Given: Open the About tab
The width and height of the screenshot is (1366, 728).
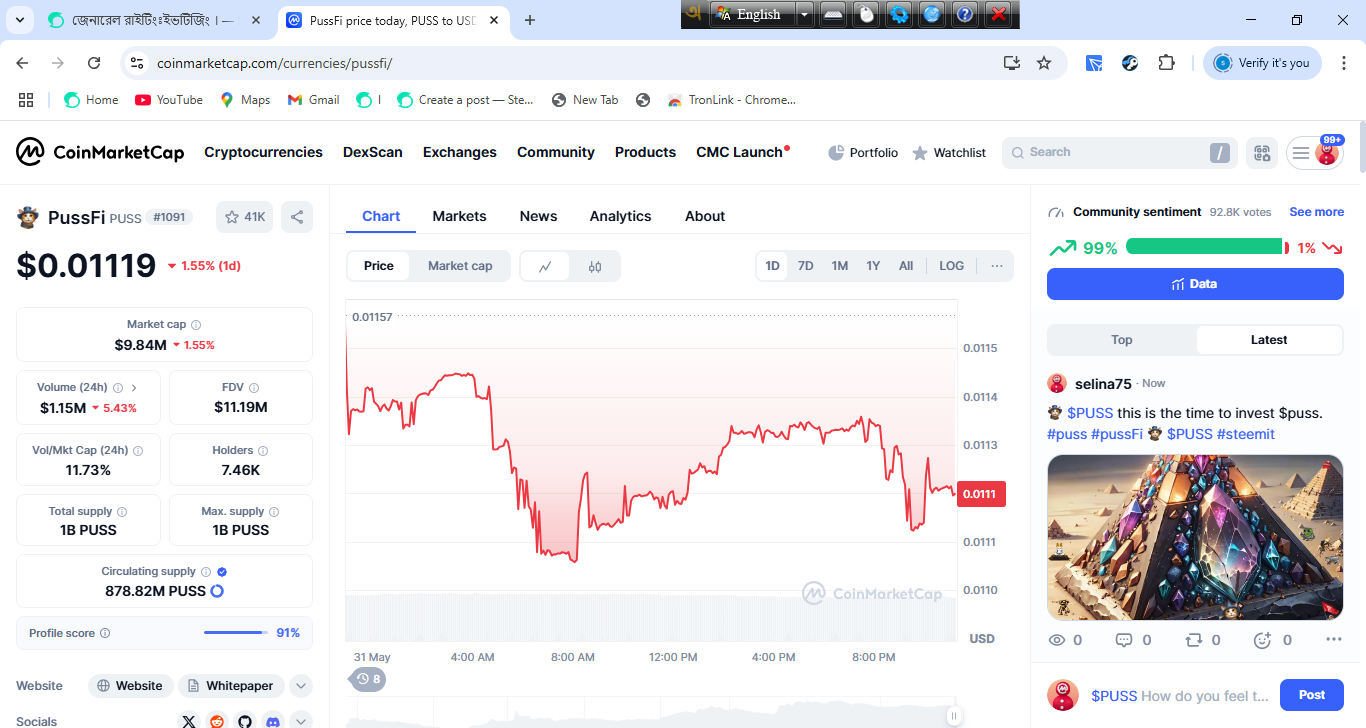Looking at the screenshot, I should [x=705, y=216].
